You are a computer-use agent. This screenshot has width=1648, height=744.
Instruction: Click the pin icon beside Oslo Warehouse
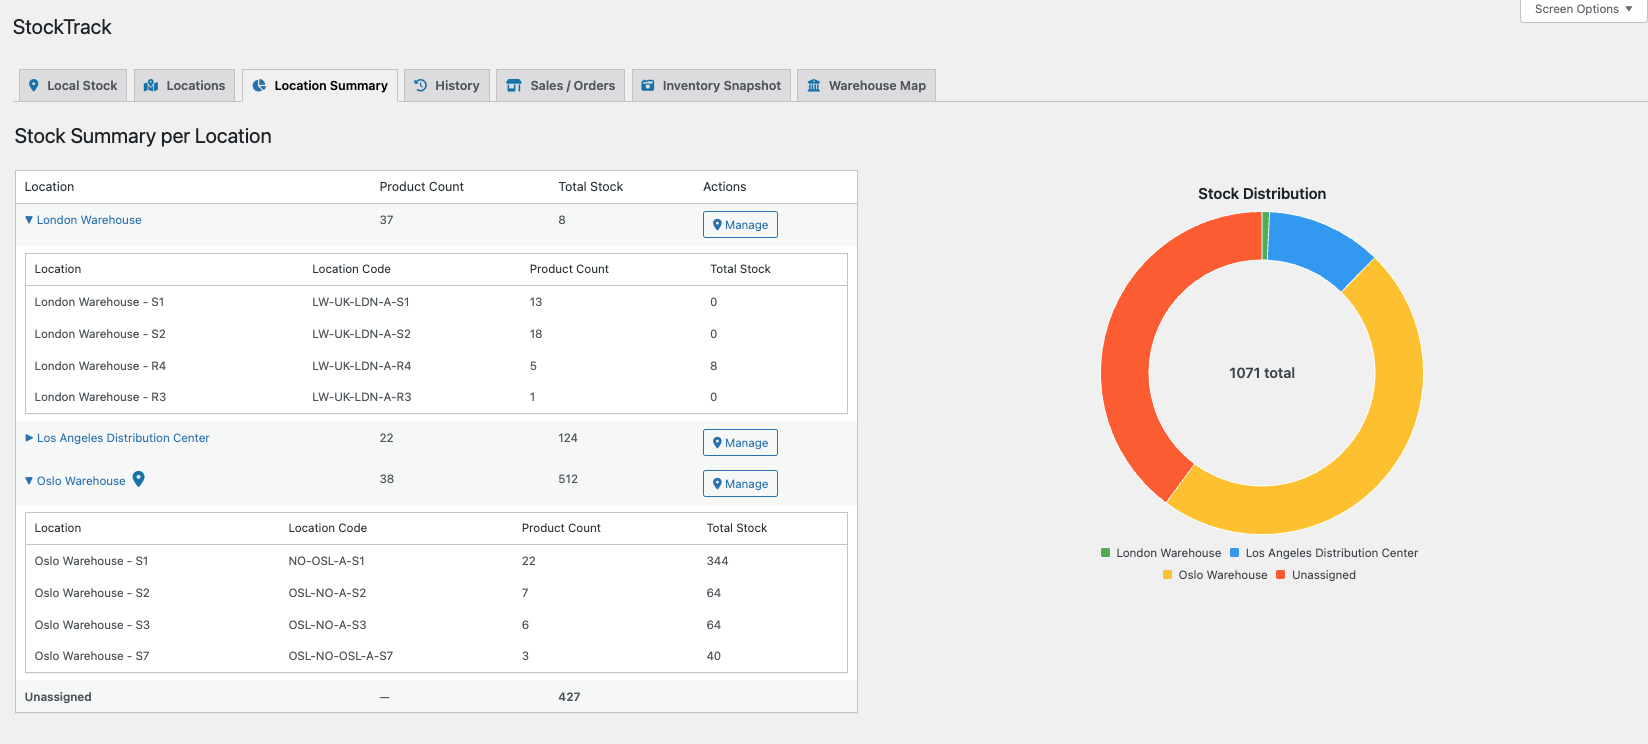[139, 479]
